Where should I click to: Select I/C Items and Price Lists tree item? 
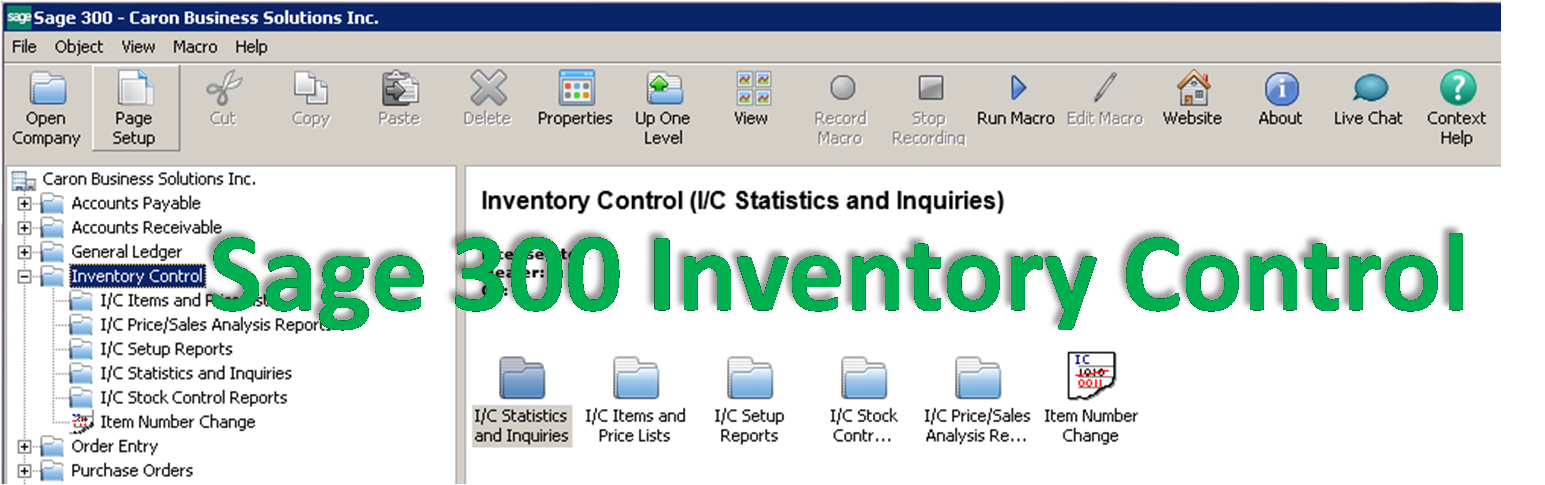tap(185, 300)
